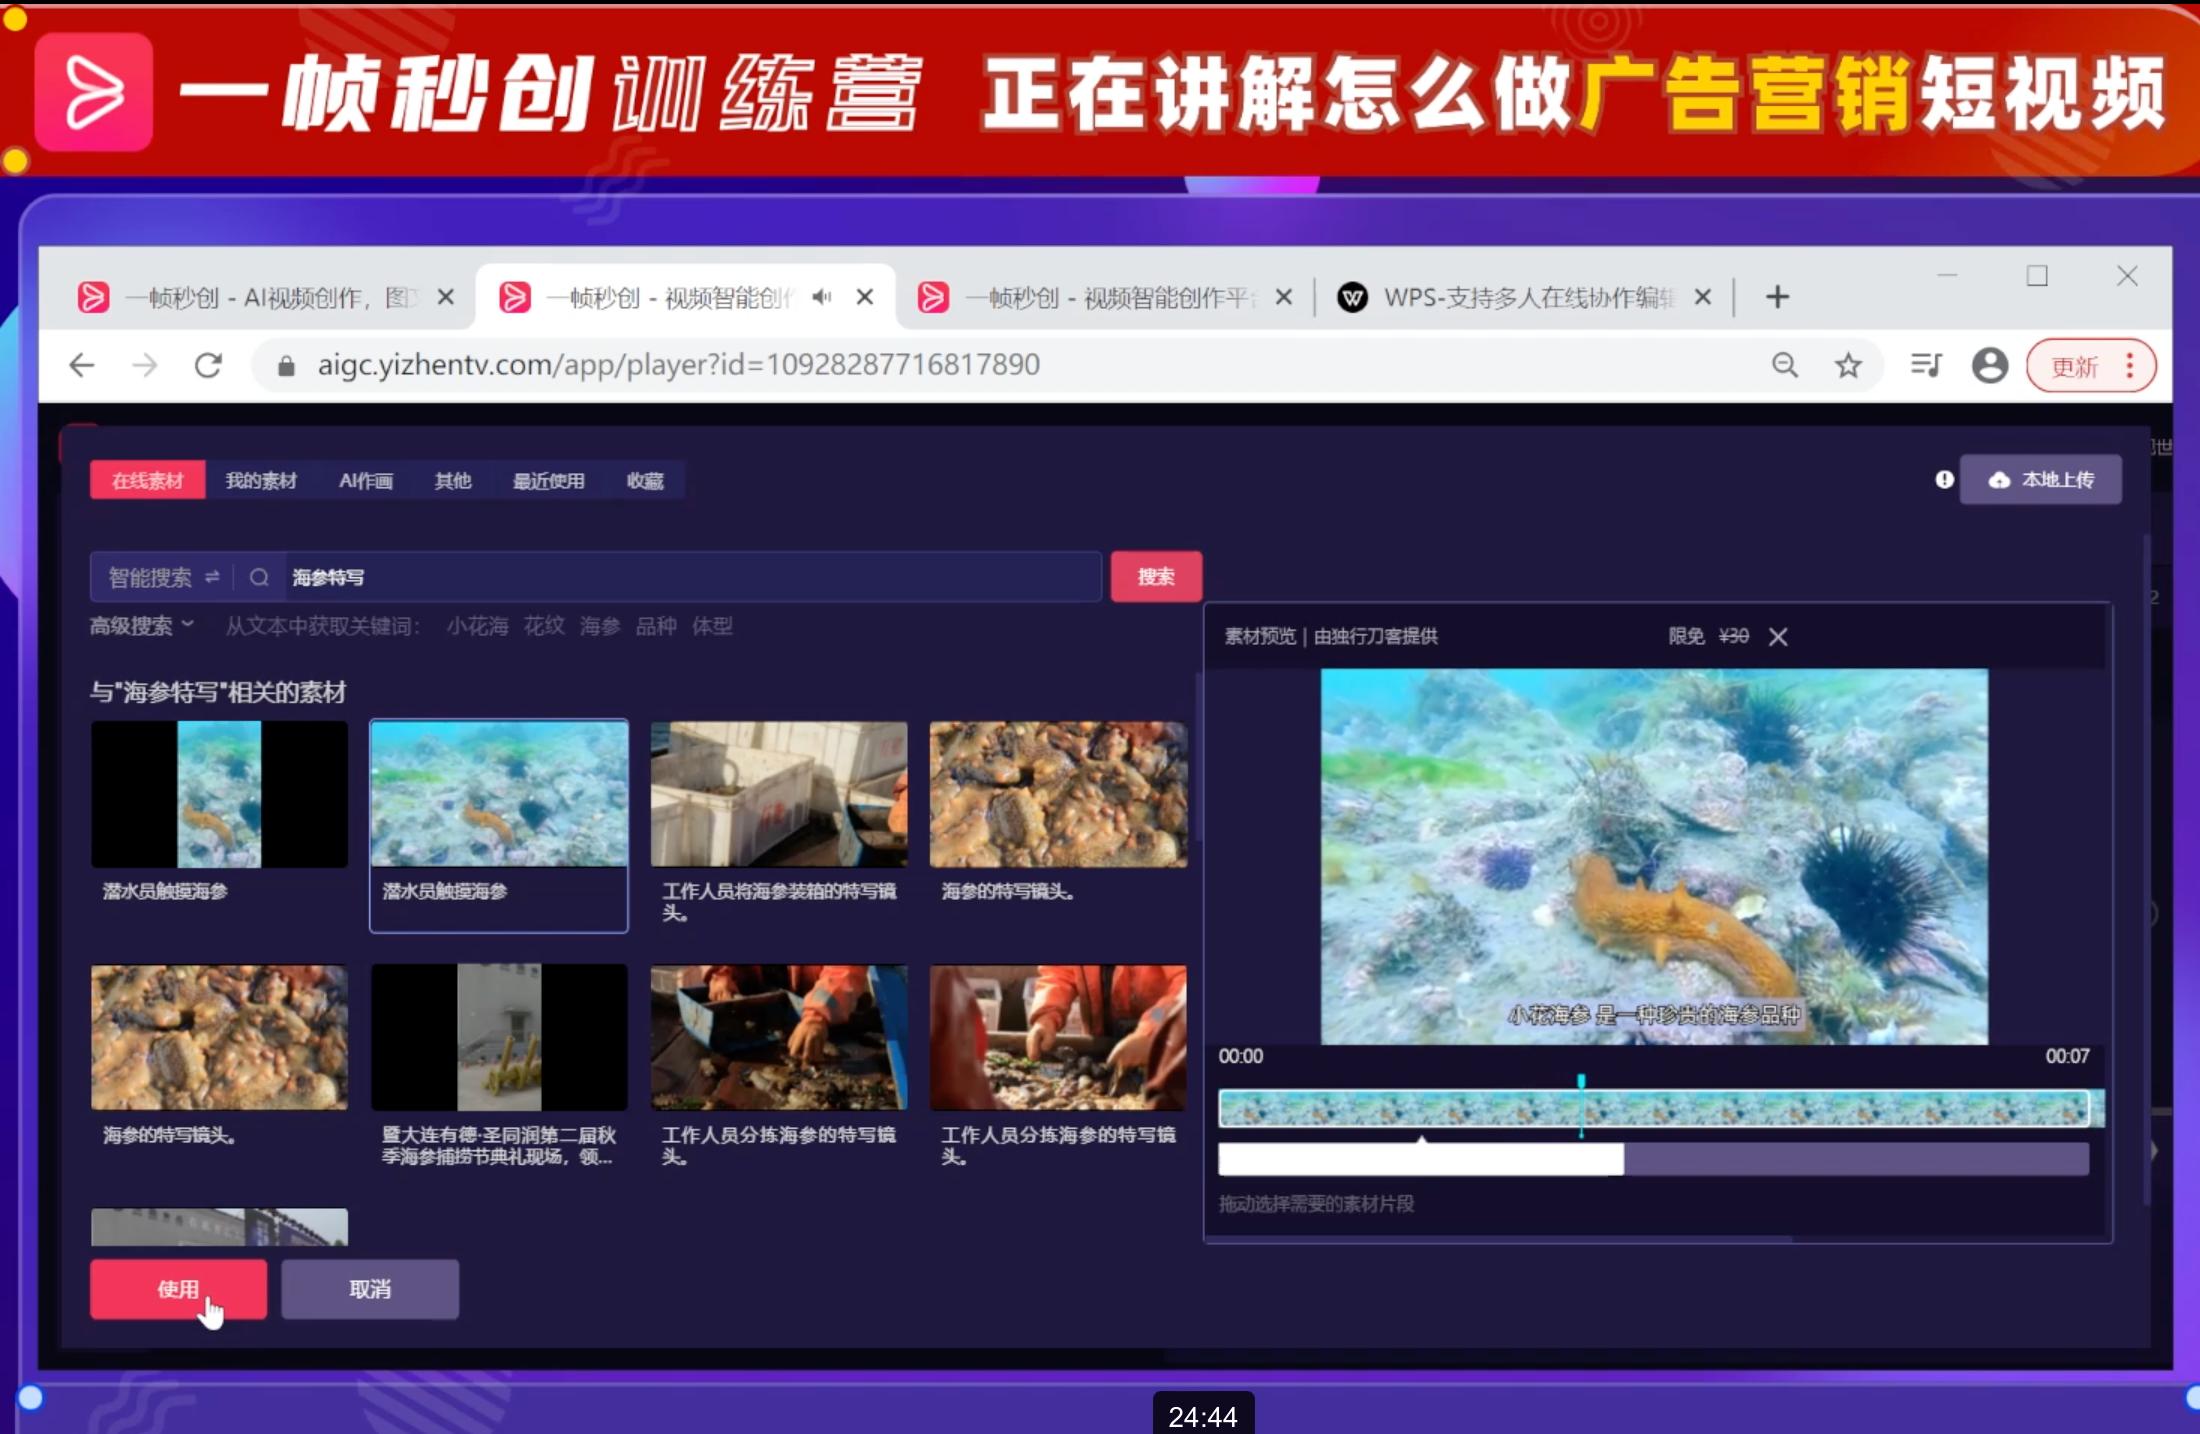The height and width of the screenshot is (1434, 2200).
Task: Expand the 高级搜索 advanced search options
Action: click(x=140, y=625)
